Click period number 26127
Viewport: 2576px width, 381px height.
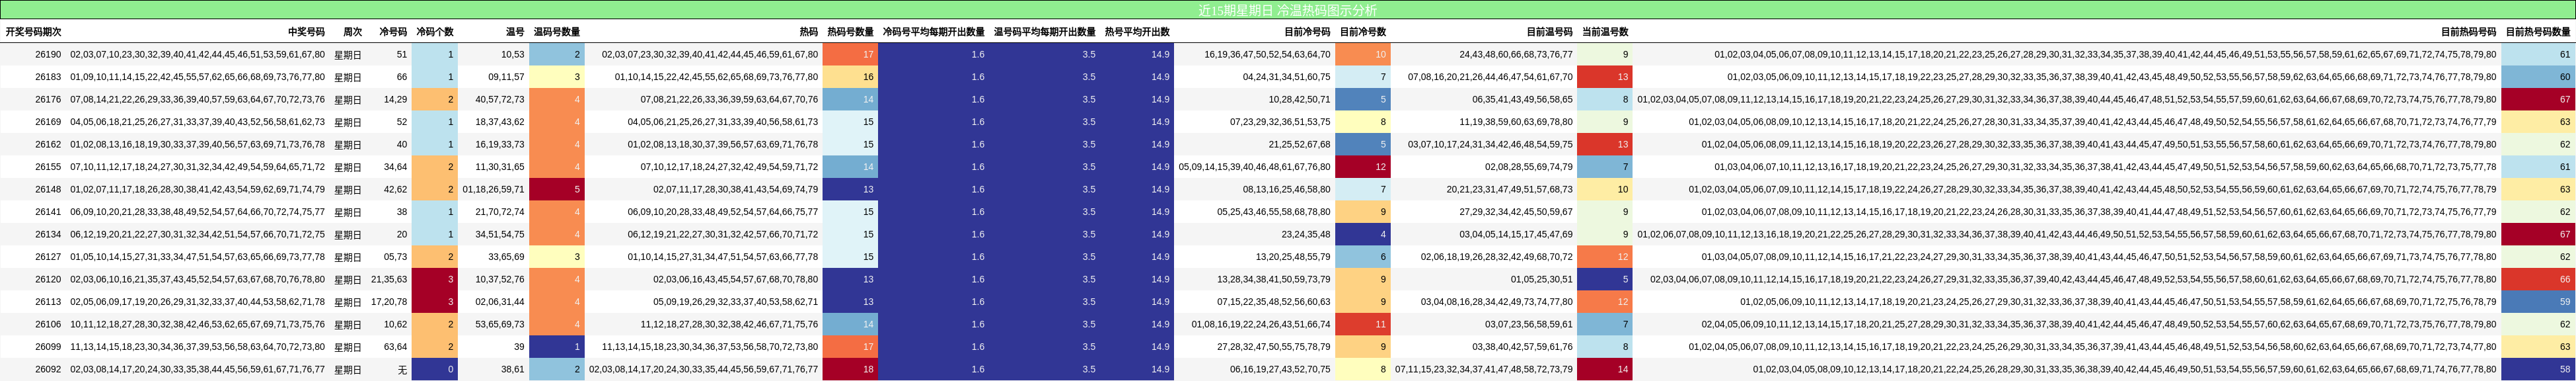tap(48, 257)
